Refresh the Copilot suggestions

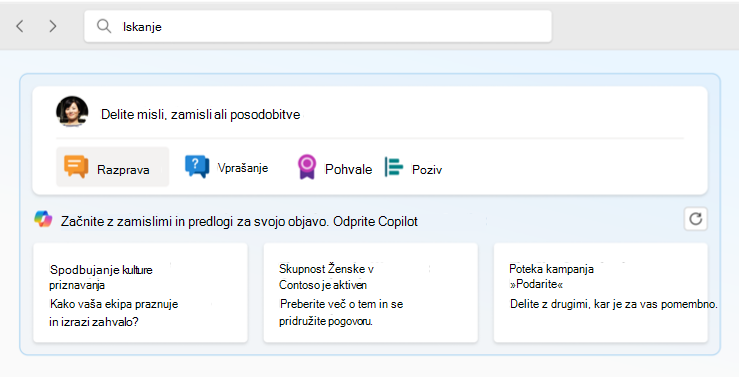pos(696,219)
